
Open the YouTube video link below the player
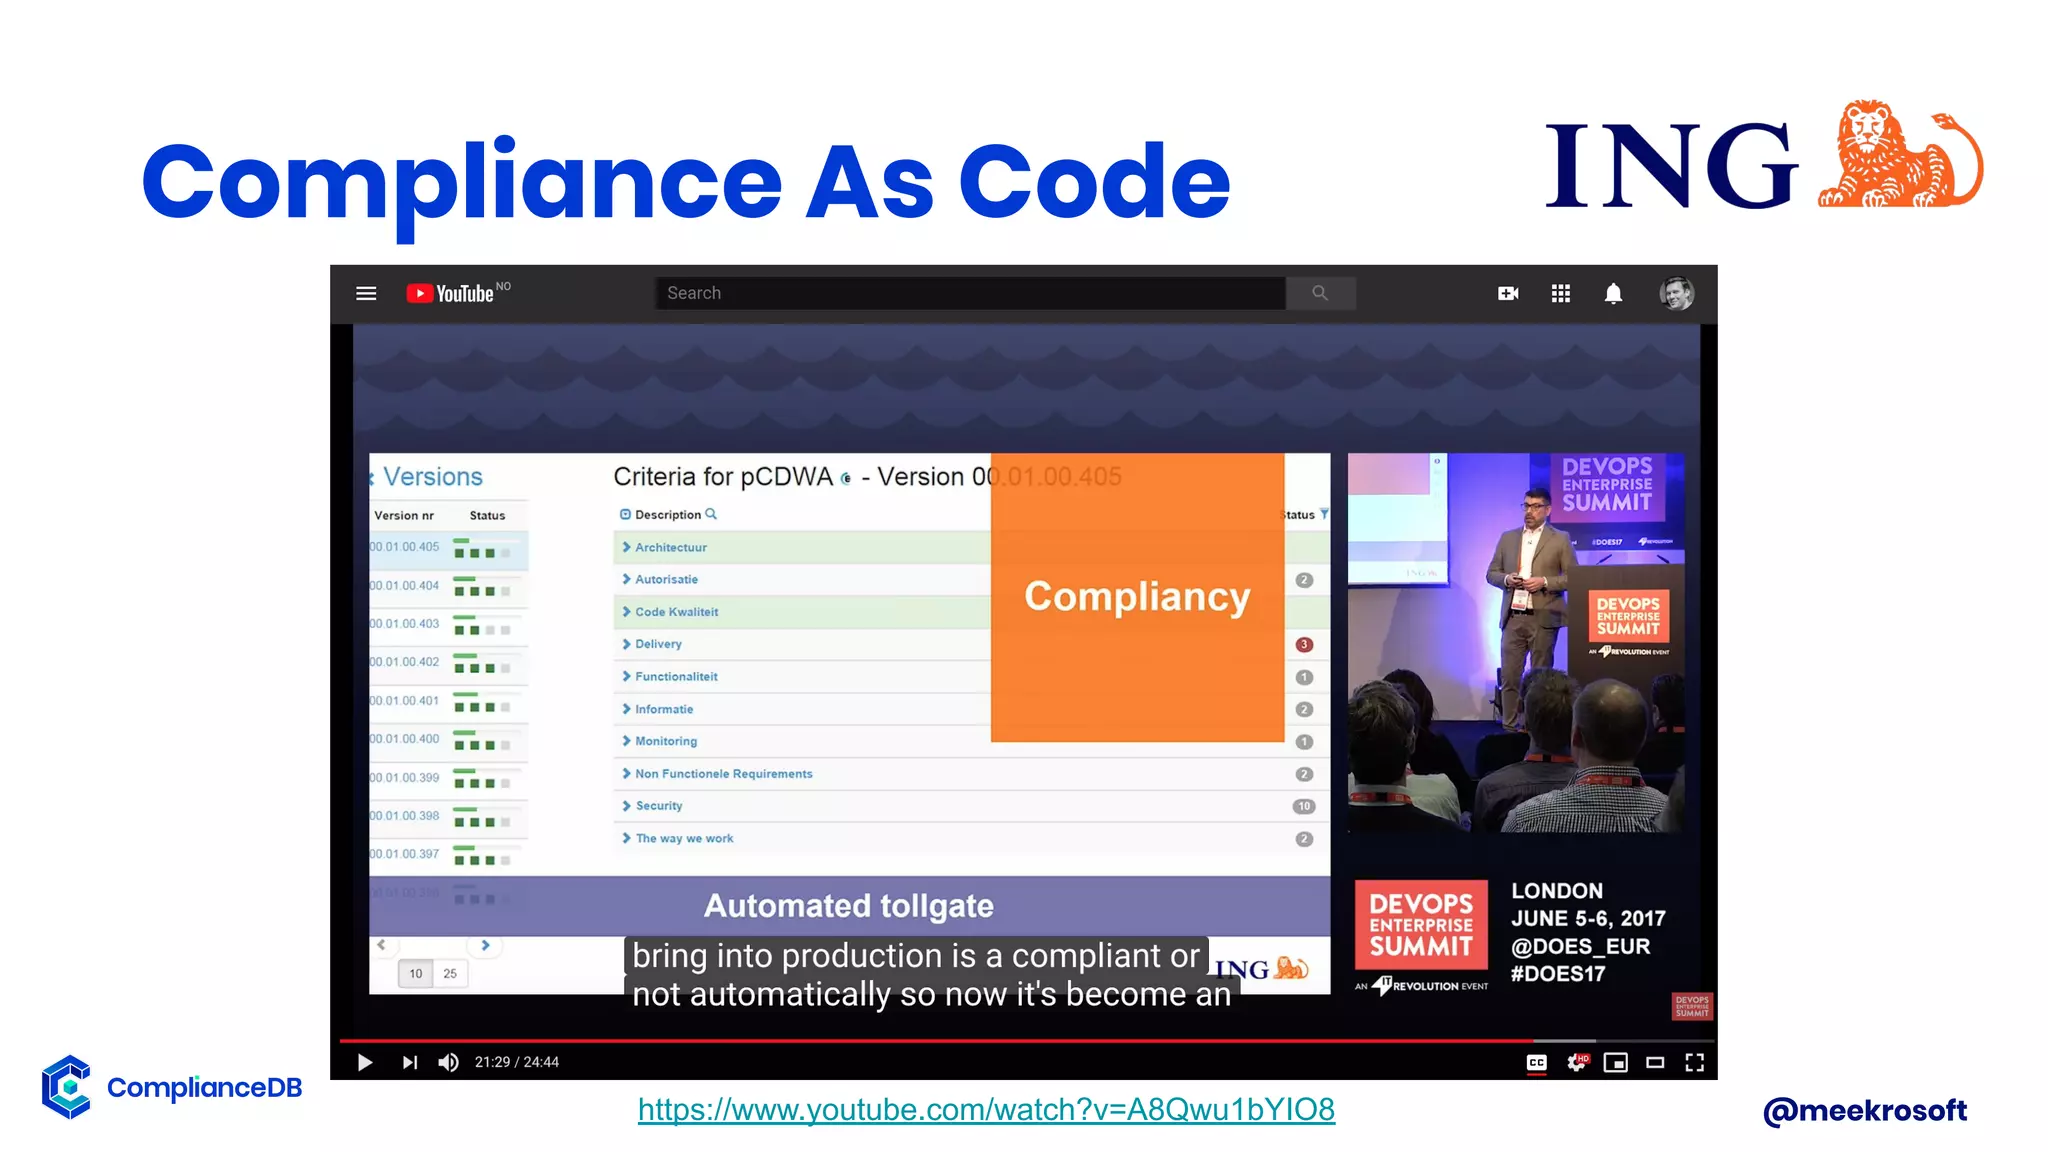pyautogui.click(x=986, y=1109)
